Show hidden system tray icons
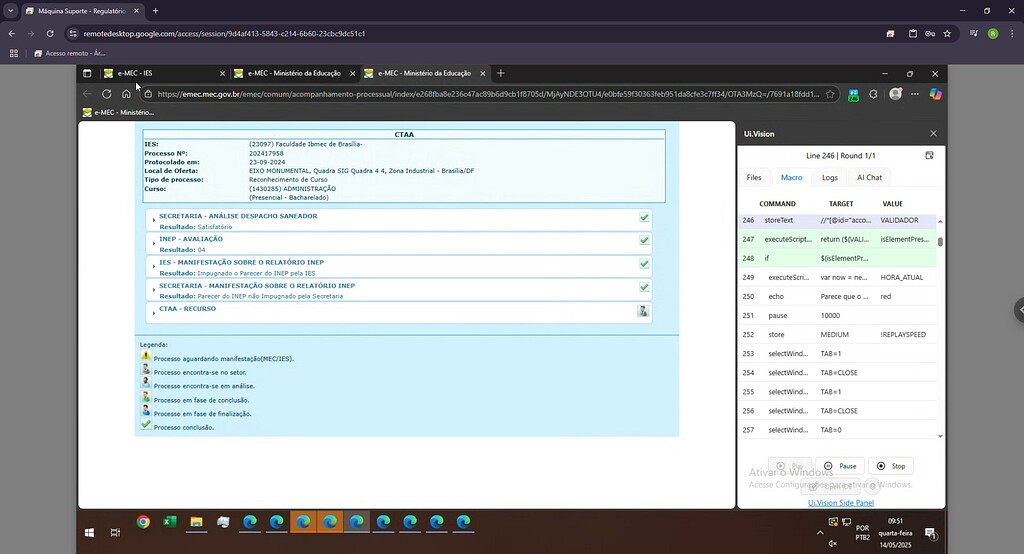1024x554 pixels. click(x=820, y=533)
